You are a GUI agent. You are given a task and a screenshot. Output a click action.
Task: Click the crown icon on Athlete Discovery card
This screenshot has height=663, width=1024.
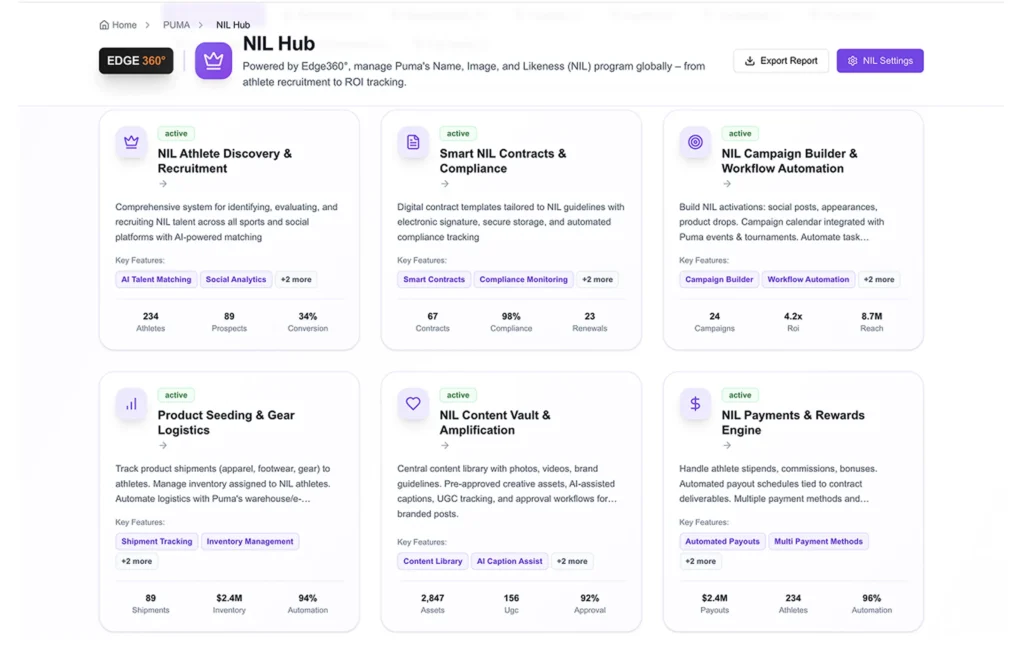coord(131,142)
